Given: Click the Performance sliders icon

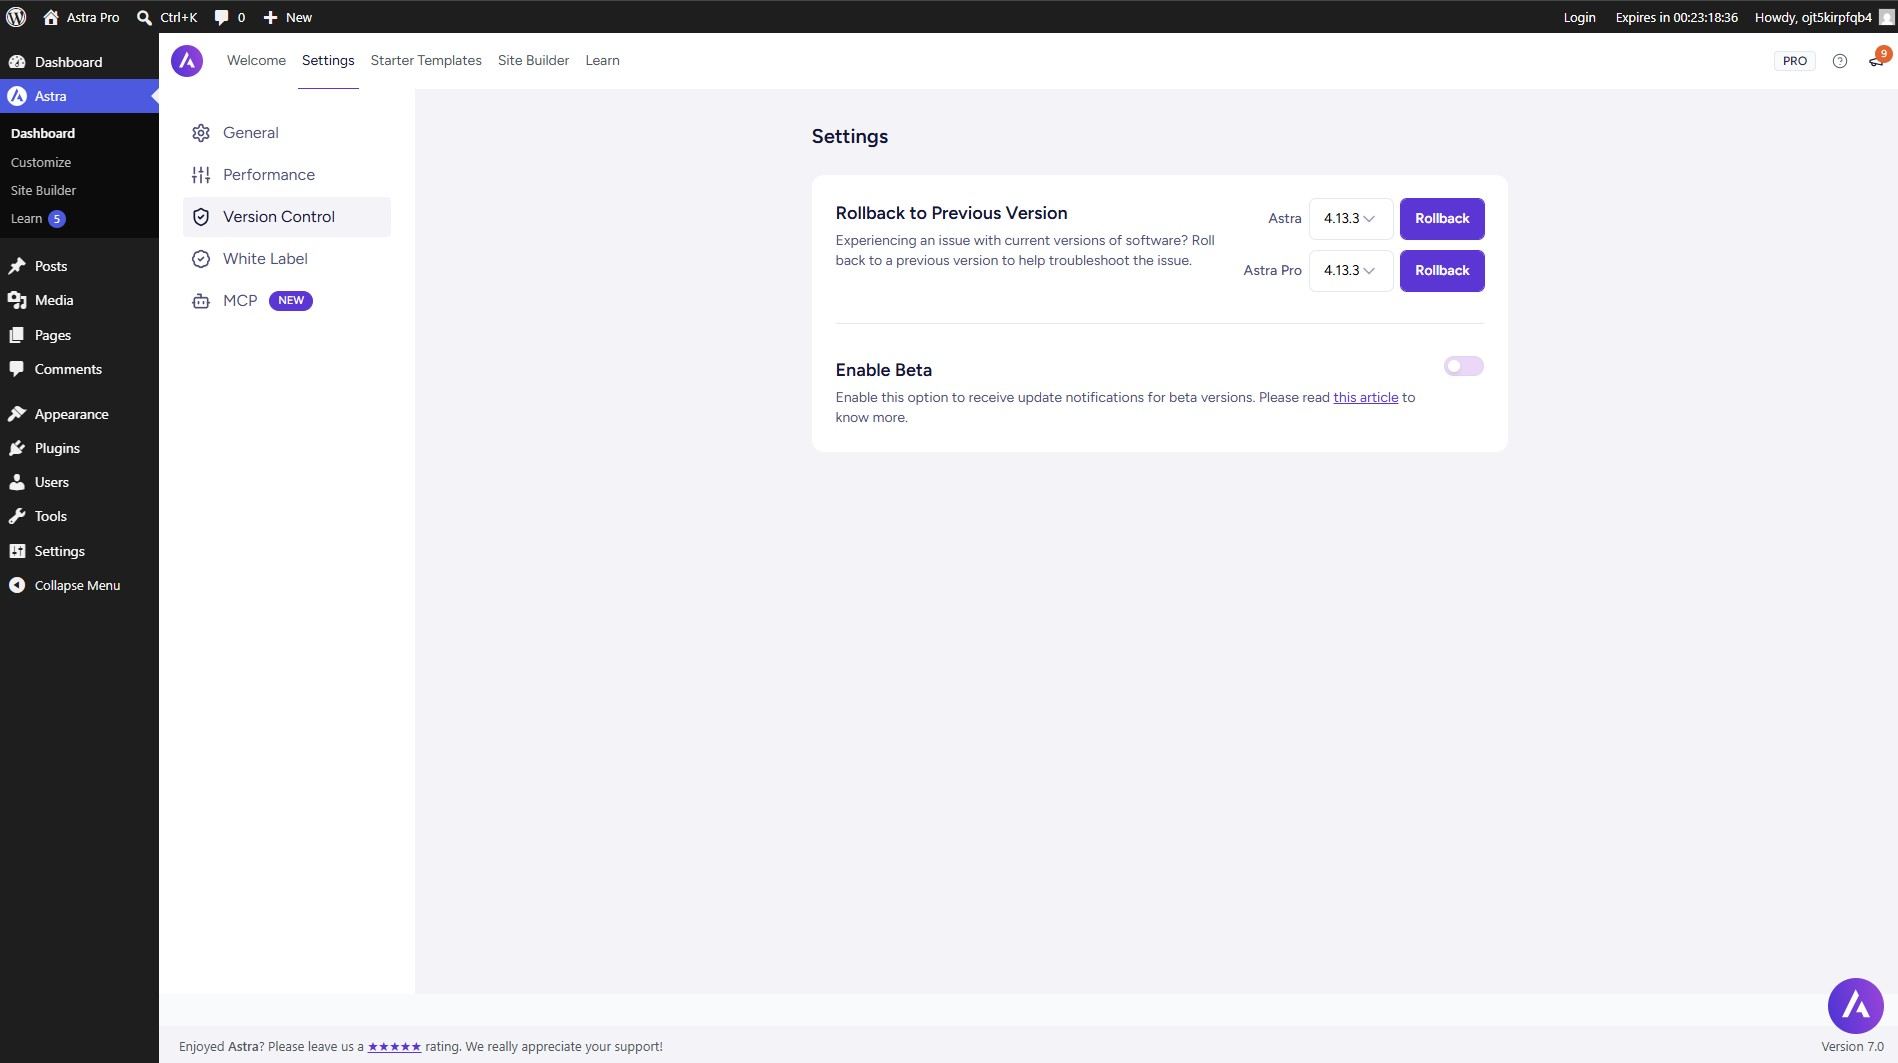Looking at the screenshot, I should 201,175.
